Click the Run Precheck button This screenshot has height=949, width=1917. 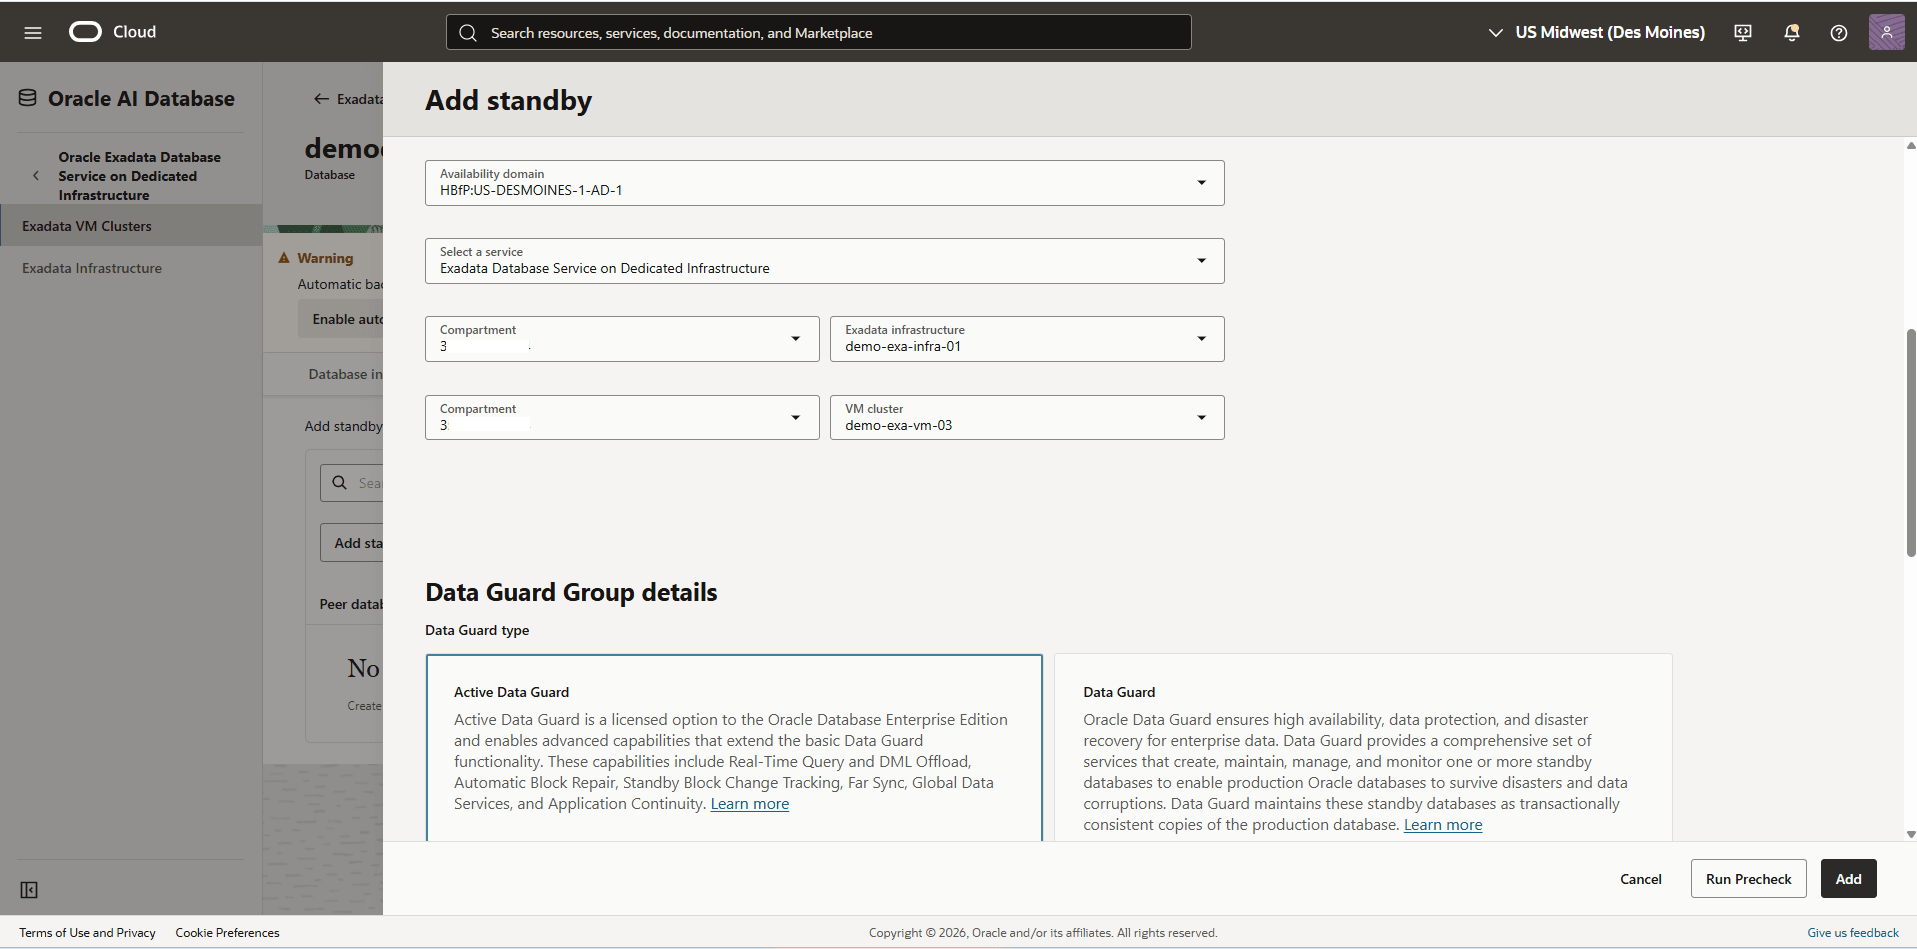1747,878
